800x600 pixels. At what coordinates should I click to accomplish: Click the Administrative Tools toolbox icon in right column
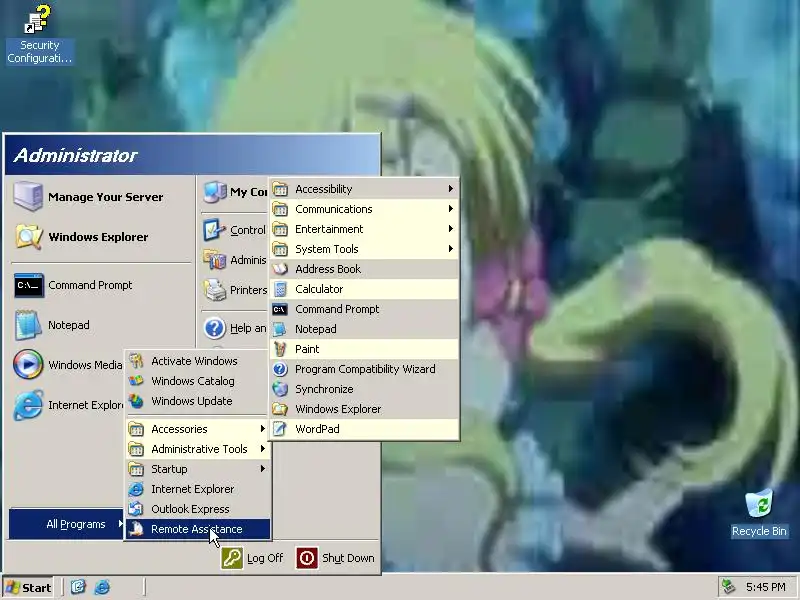point(215,260)
